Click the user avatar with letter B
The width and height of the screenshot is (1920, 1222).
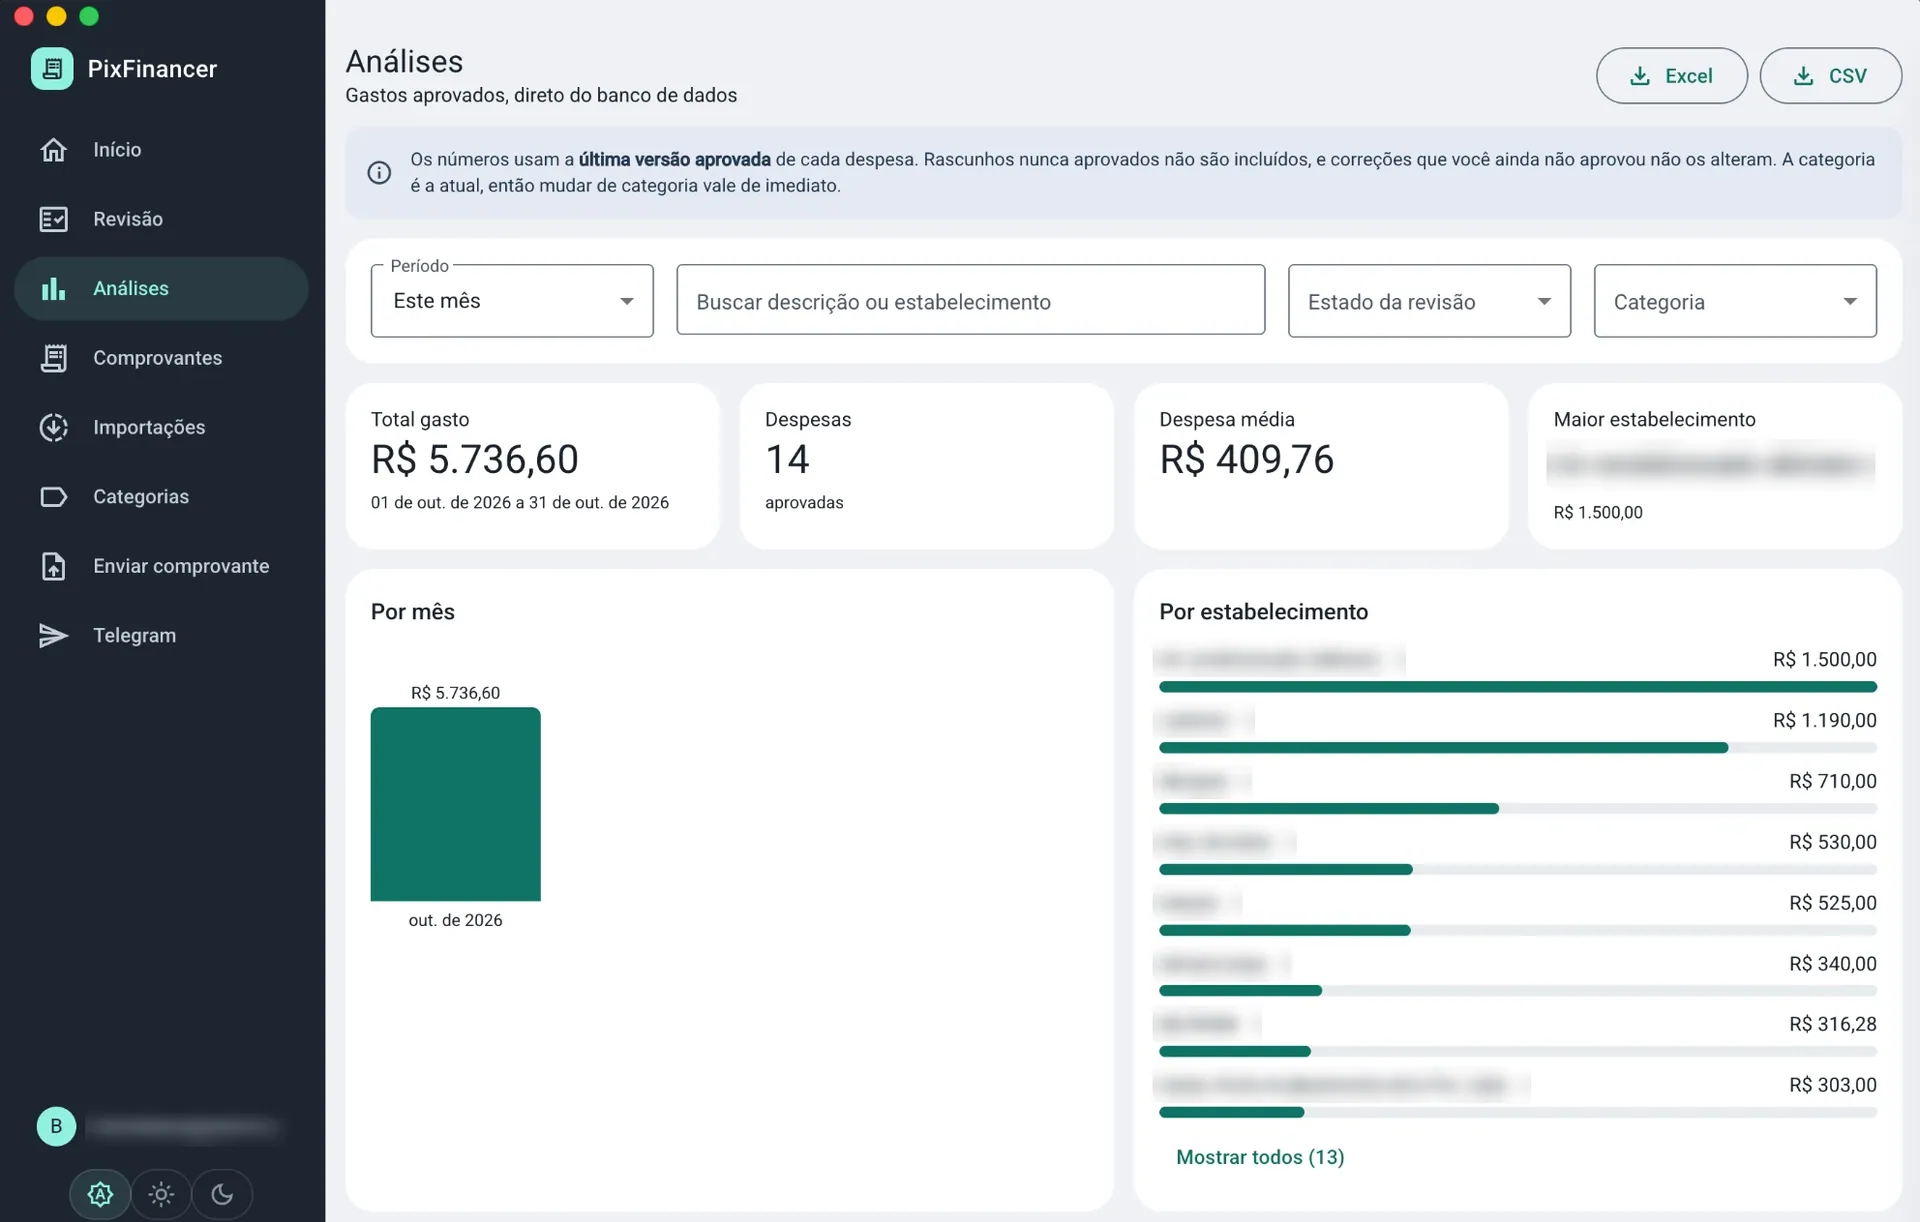(x=56, y=1127)
